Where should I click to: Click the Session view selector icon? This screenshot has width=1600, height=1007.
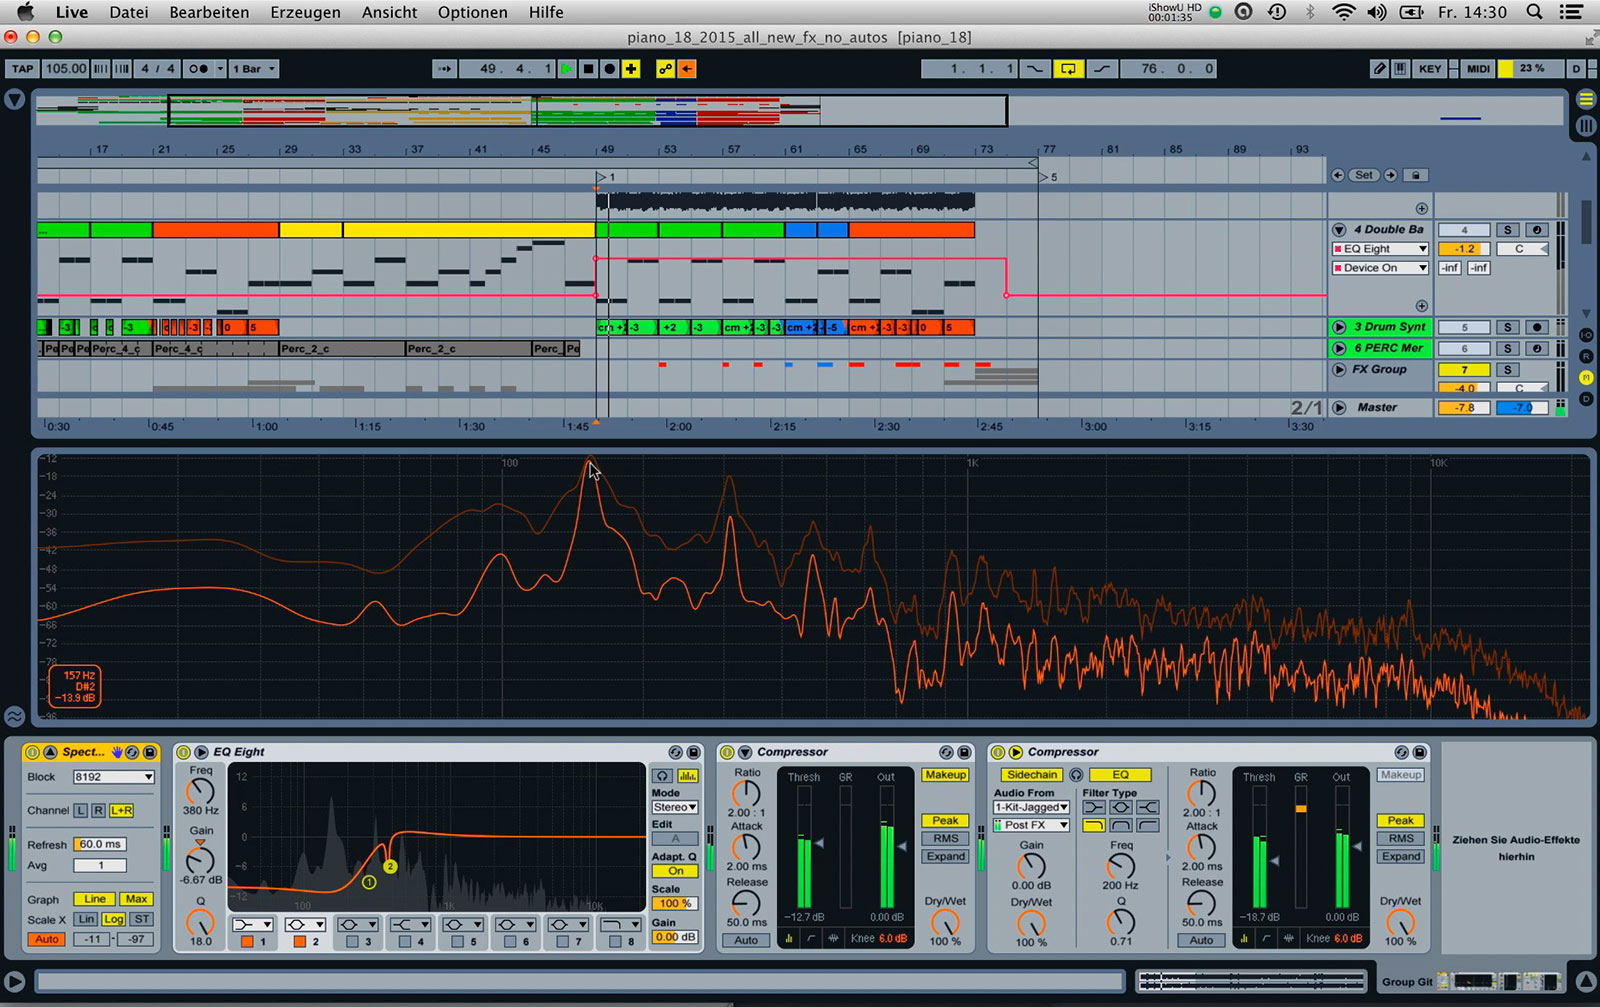[1586, 126]
